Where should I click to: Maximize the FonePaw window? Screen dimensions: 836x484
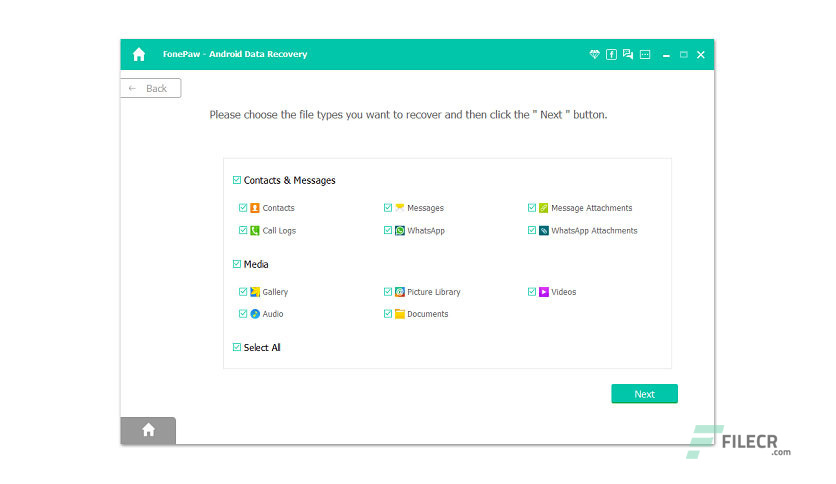684,54
